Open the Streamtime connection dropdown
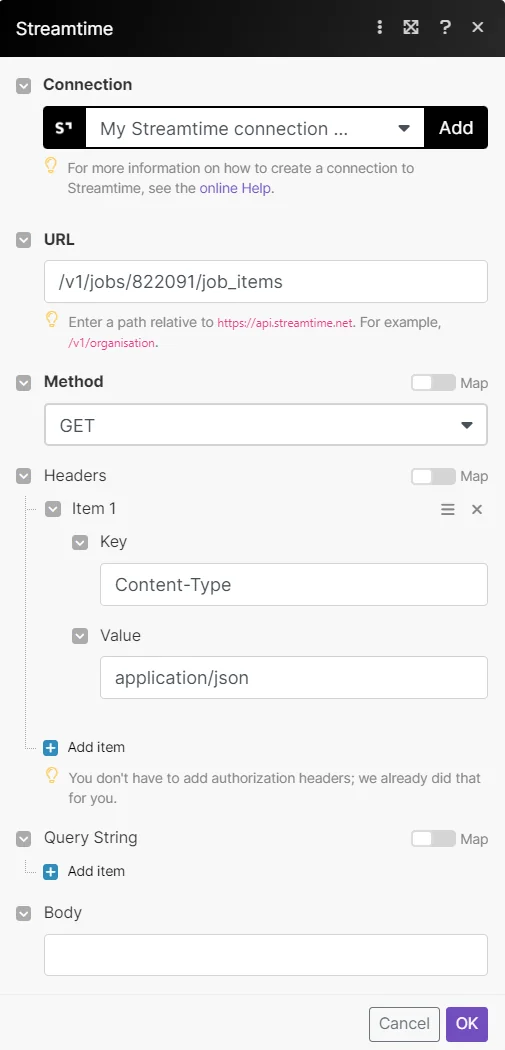505x1050 pixels. click(255, 128)
